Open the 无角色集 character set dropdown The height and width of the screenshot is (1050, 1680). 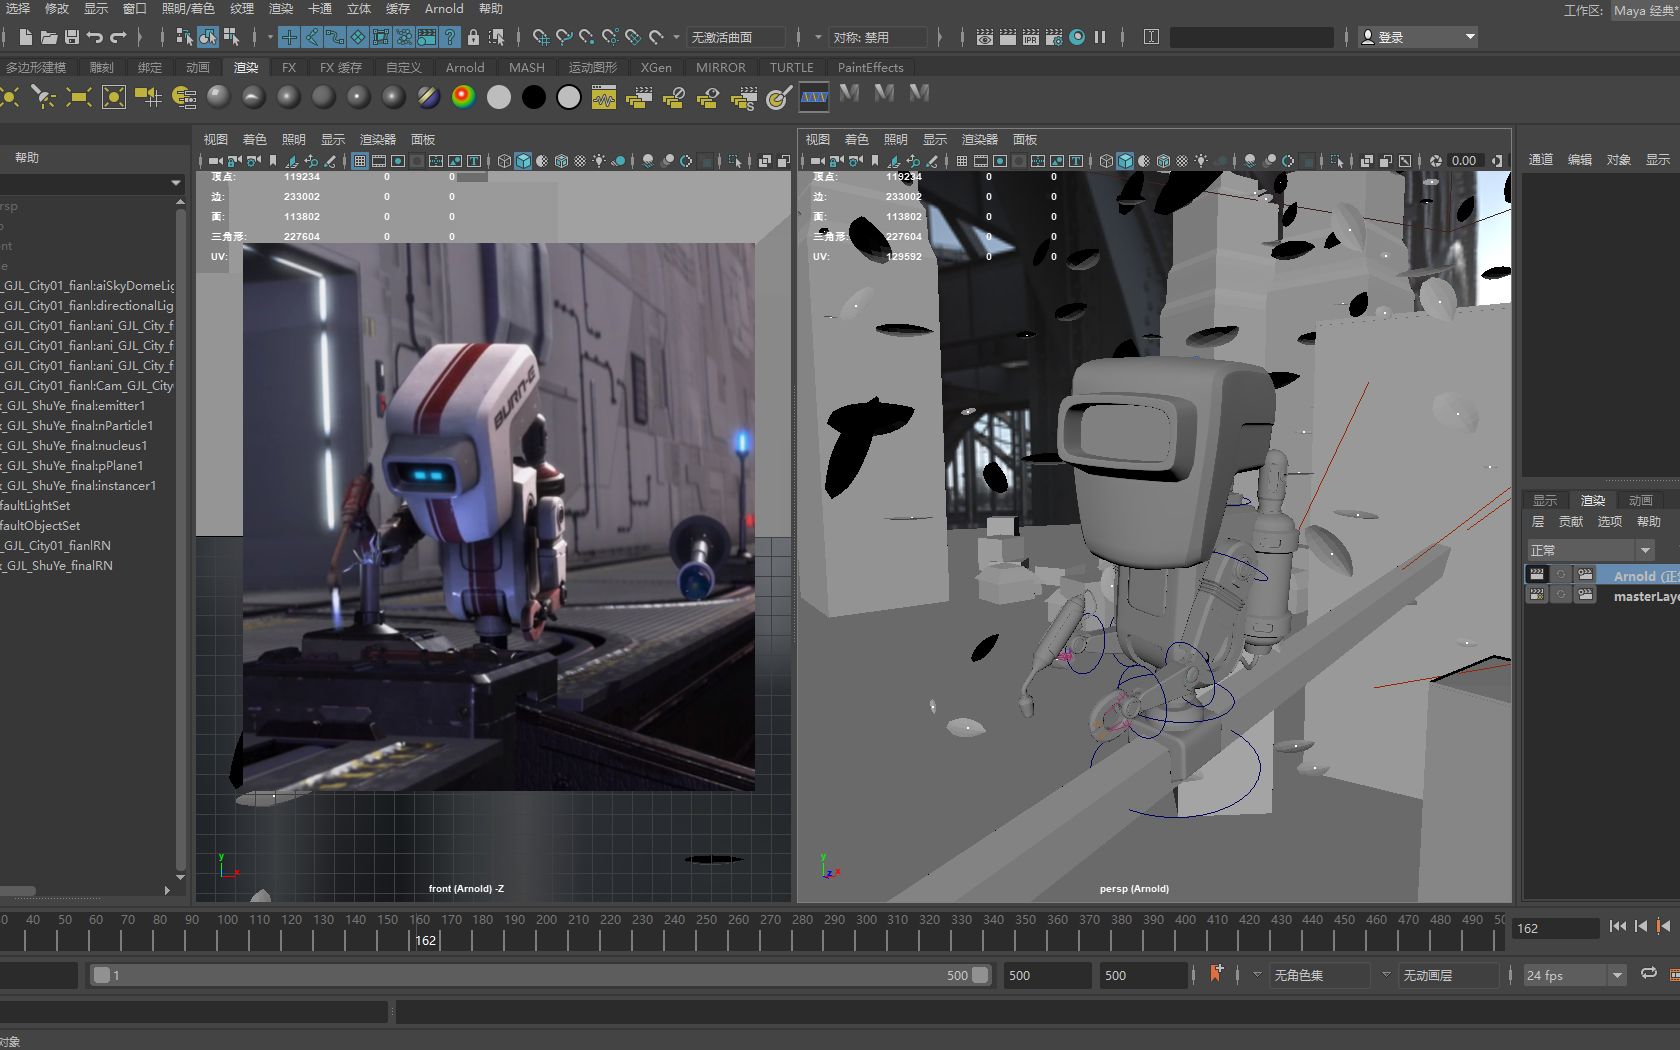click(1320, 975)
